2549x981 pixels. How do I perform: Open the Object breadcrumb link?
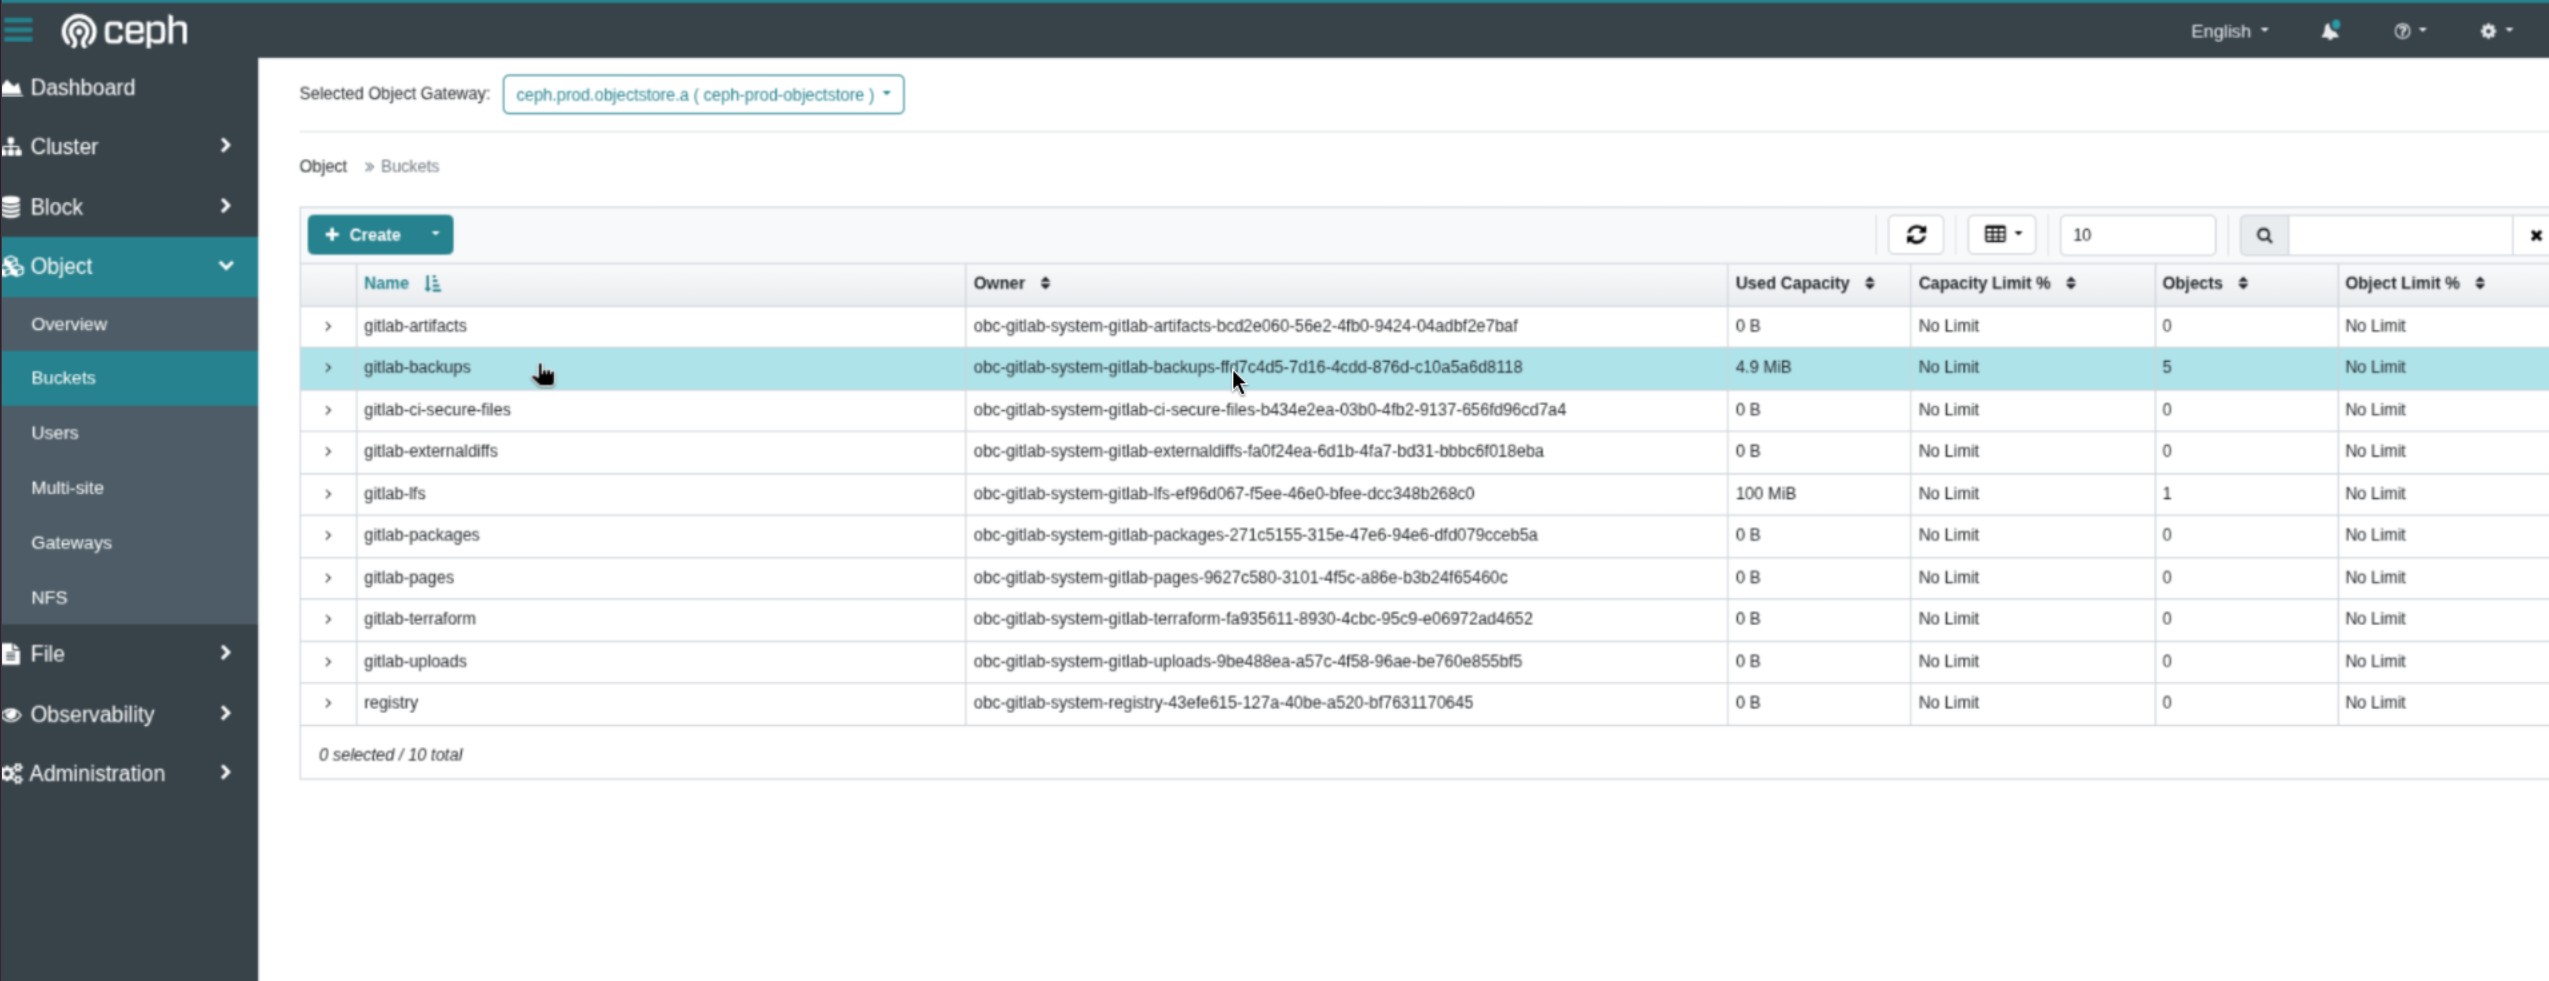322,166
